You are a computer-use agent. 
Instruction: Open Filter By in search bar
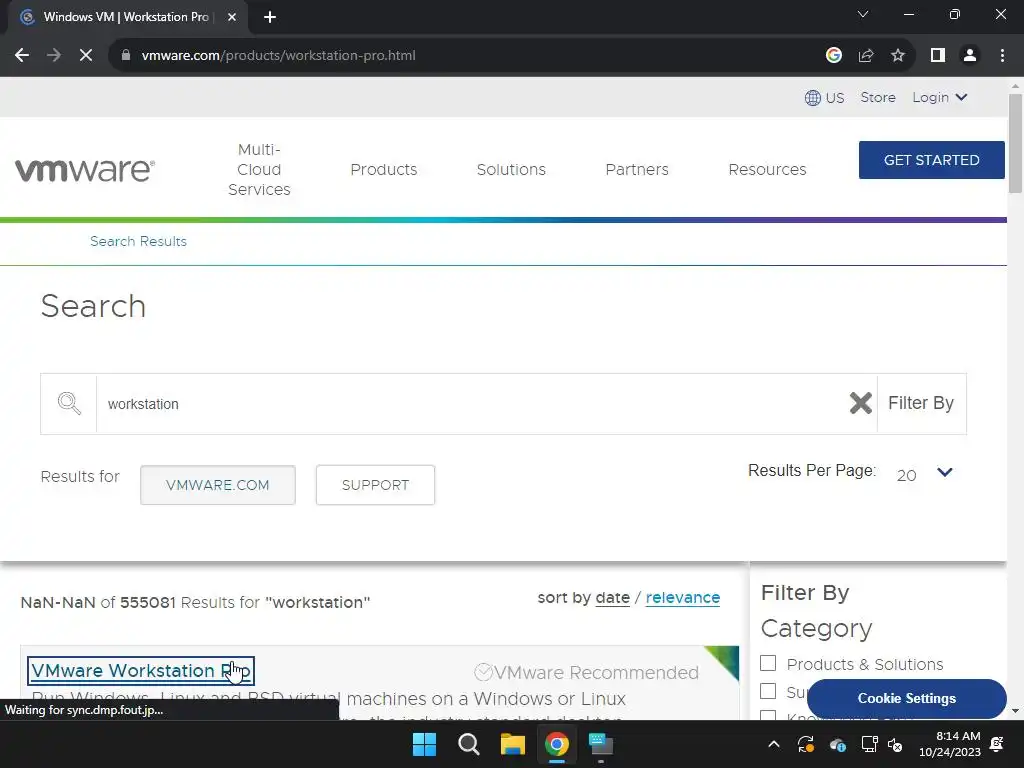(921, 403)
